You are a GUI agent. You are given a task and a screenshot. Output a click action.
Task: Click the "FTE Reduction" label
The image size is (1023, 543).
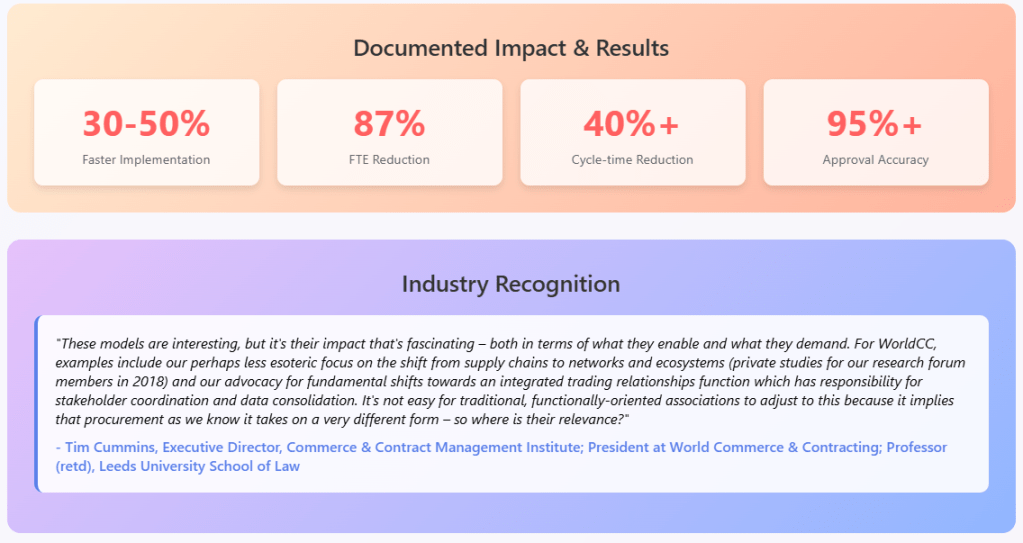click(389, 160)
